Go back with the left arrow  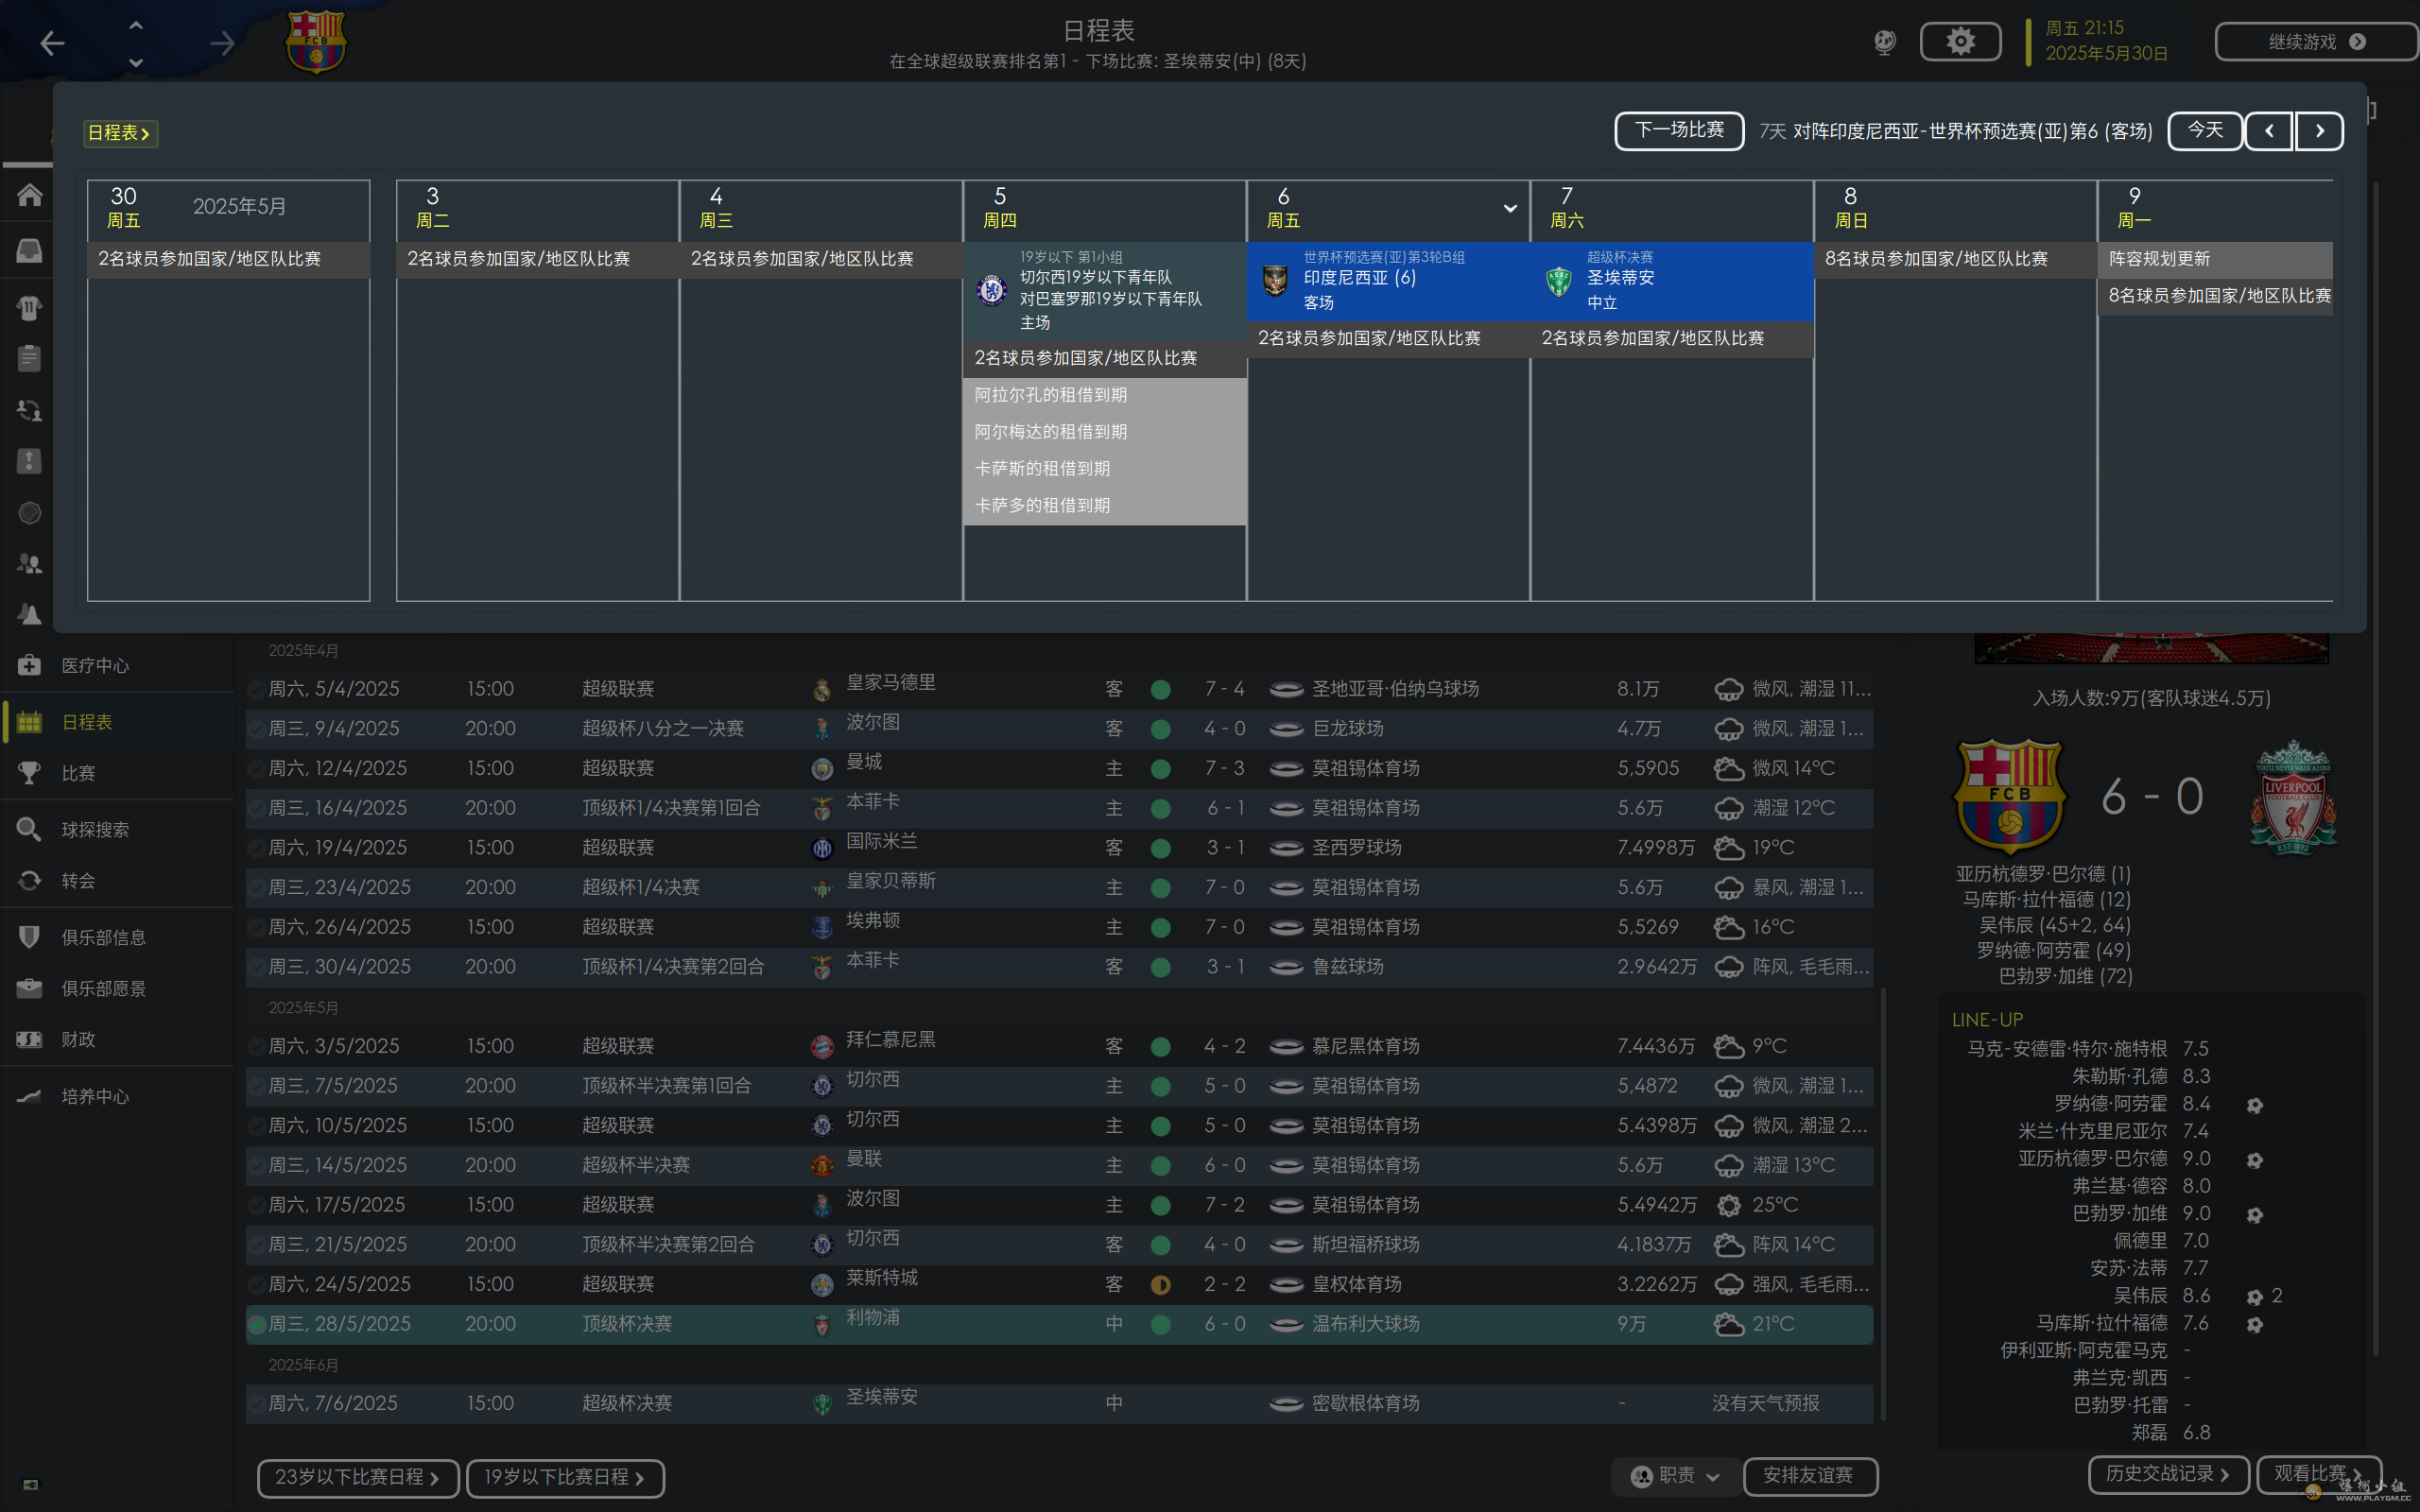click(52, 43)
